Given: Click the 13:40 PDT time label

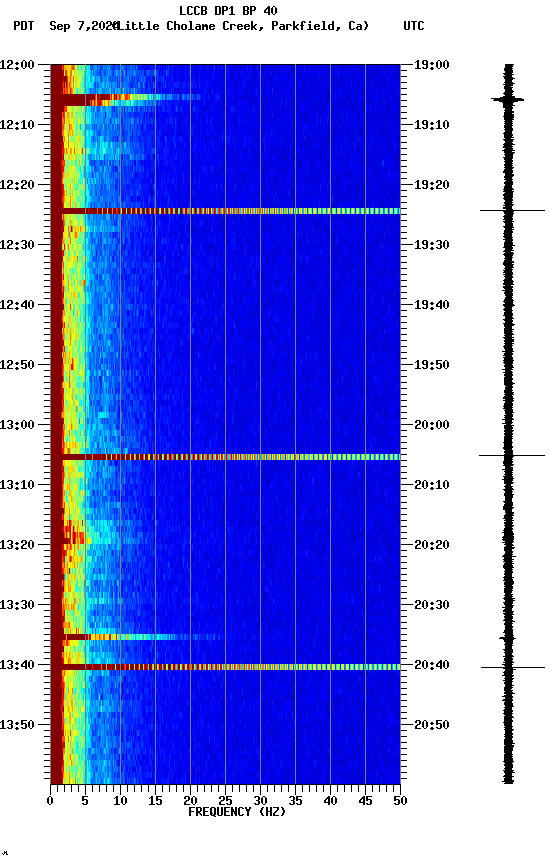Looking at the screenshot, I should 17,666.
